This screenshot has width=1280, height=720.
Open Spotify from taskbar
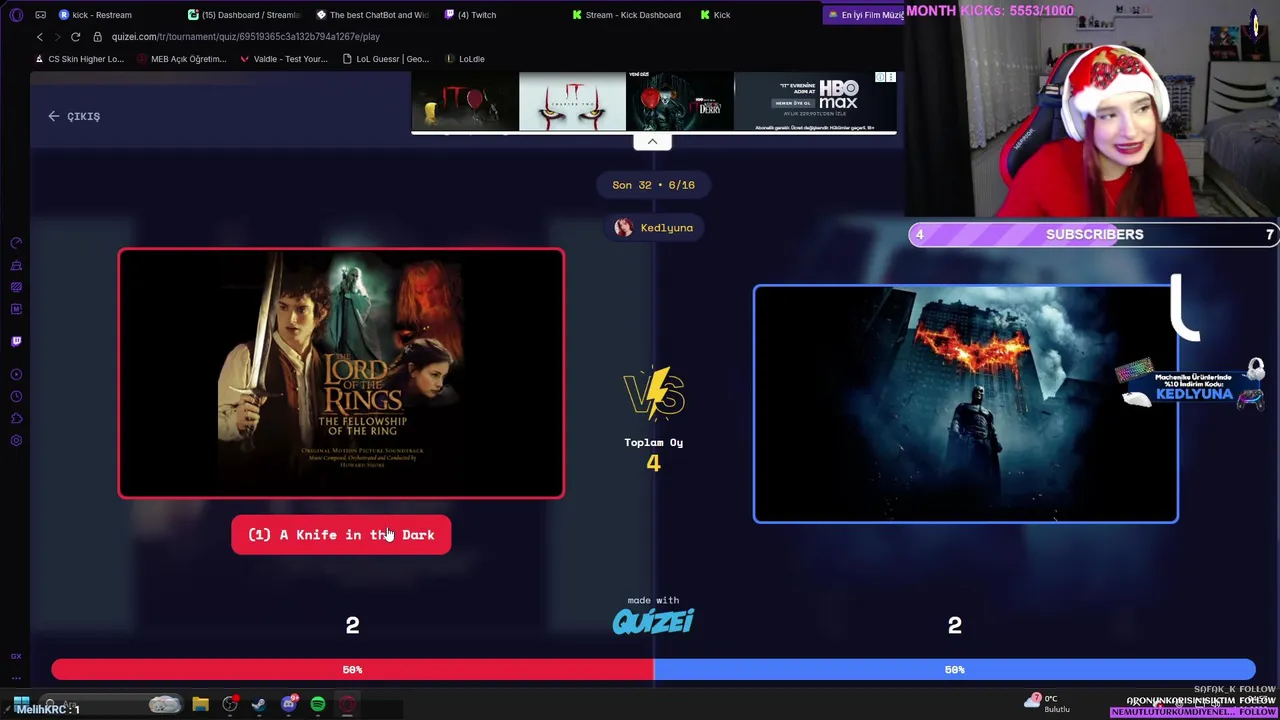coord(318,705)
